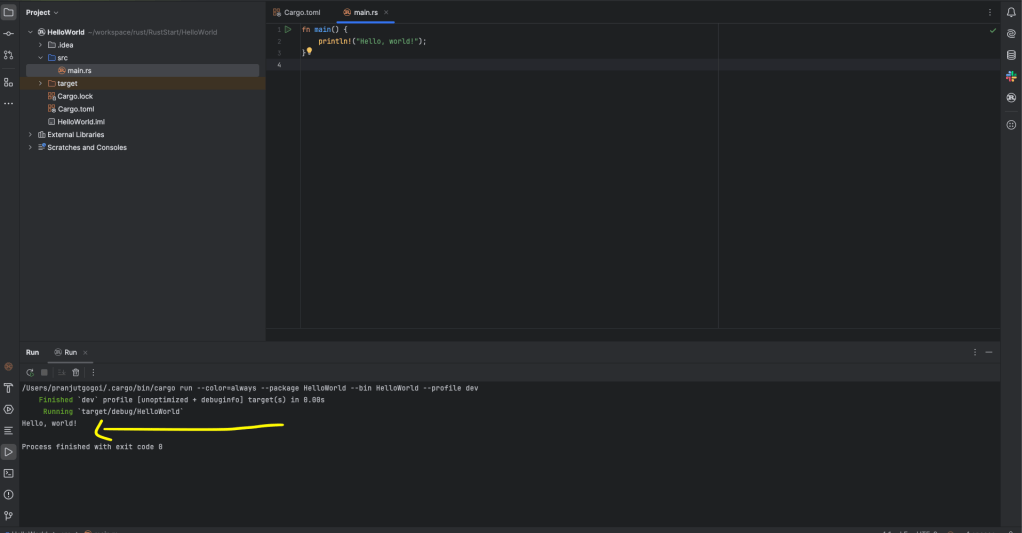
Task: Click the Rerun icon in Run toolbar
Action: tap(30, 372)
